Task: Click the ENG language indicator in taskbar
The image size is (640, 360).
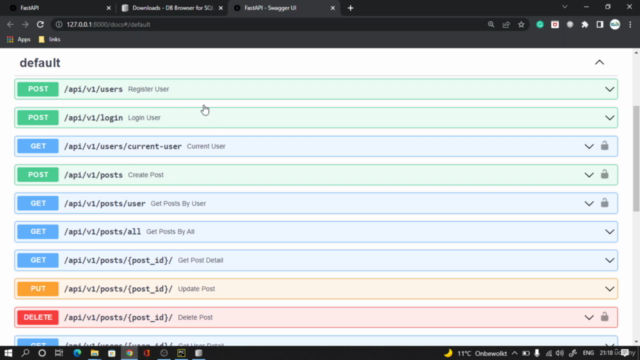Action: click(x=588, y=353)
